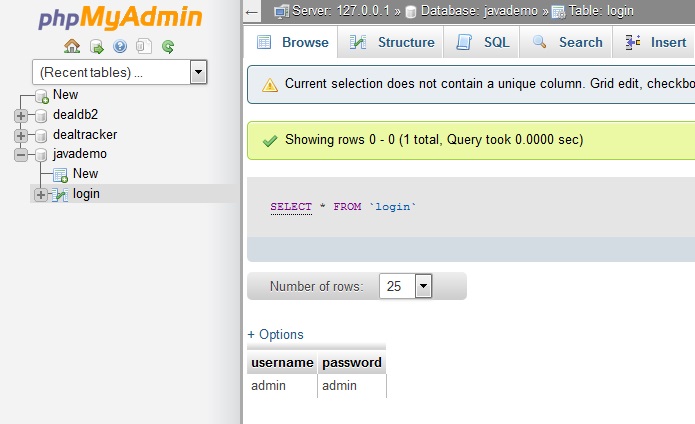Click the login table icon in tree
The height and width of the screenshot is (424, 695).
click(x=60, y=194)
